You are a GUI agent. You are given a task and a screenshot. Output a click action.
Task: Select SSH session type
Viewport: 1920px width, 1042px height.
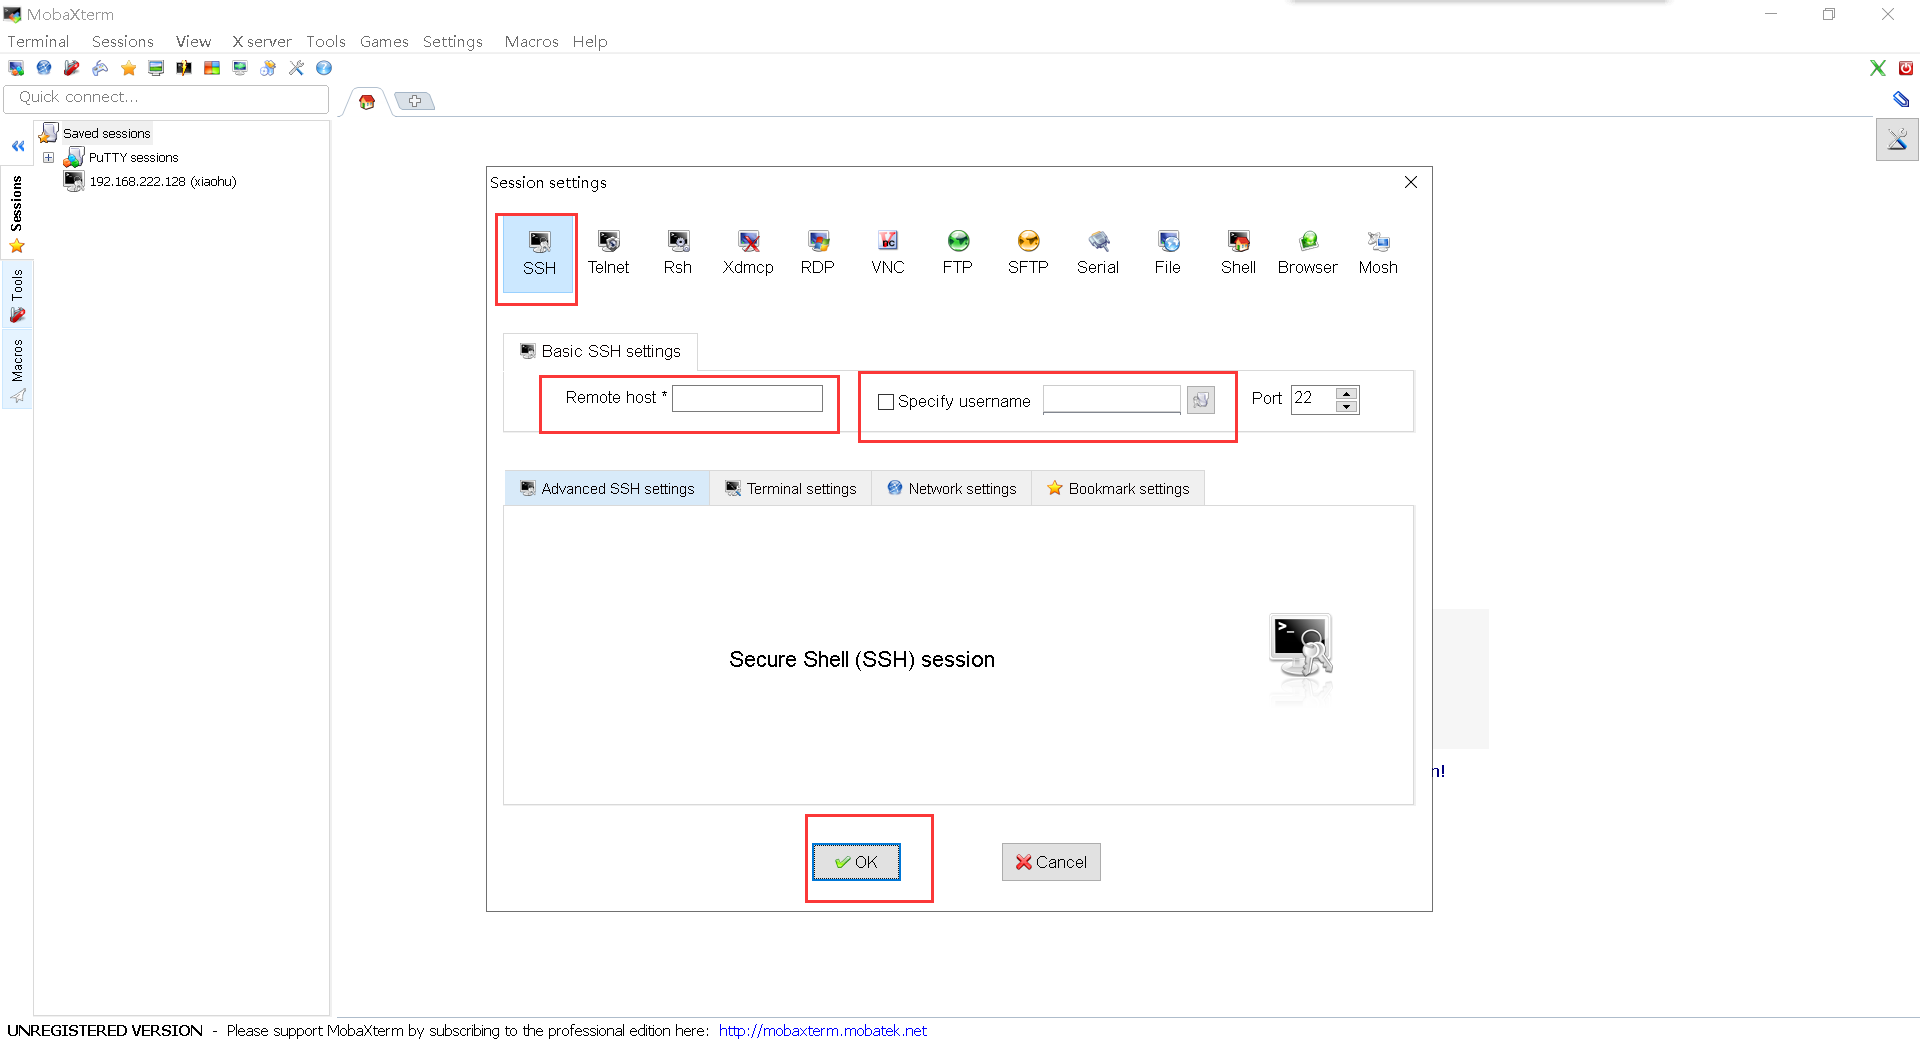539,255
